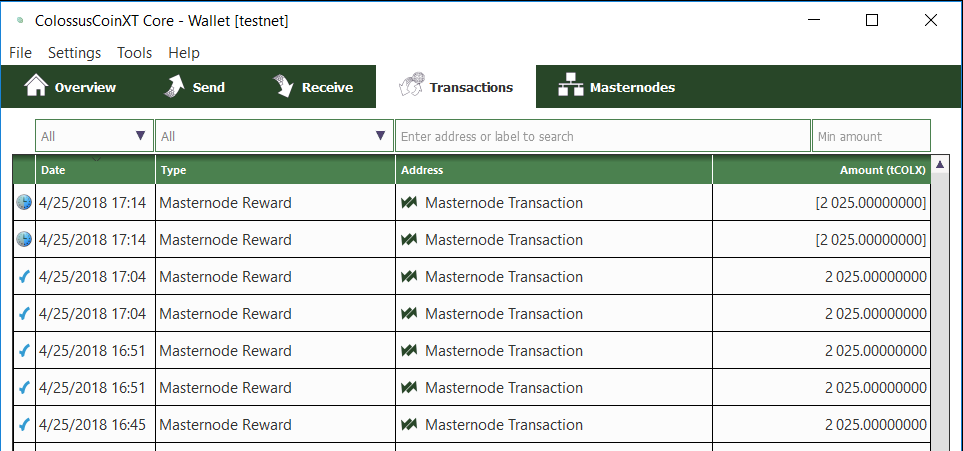The height and width of the screenshot is (451, 963).
Task: Sort by Type column header
Action: 275,170
